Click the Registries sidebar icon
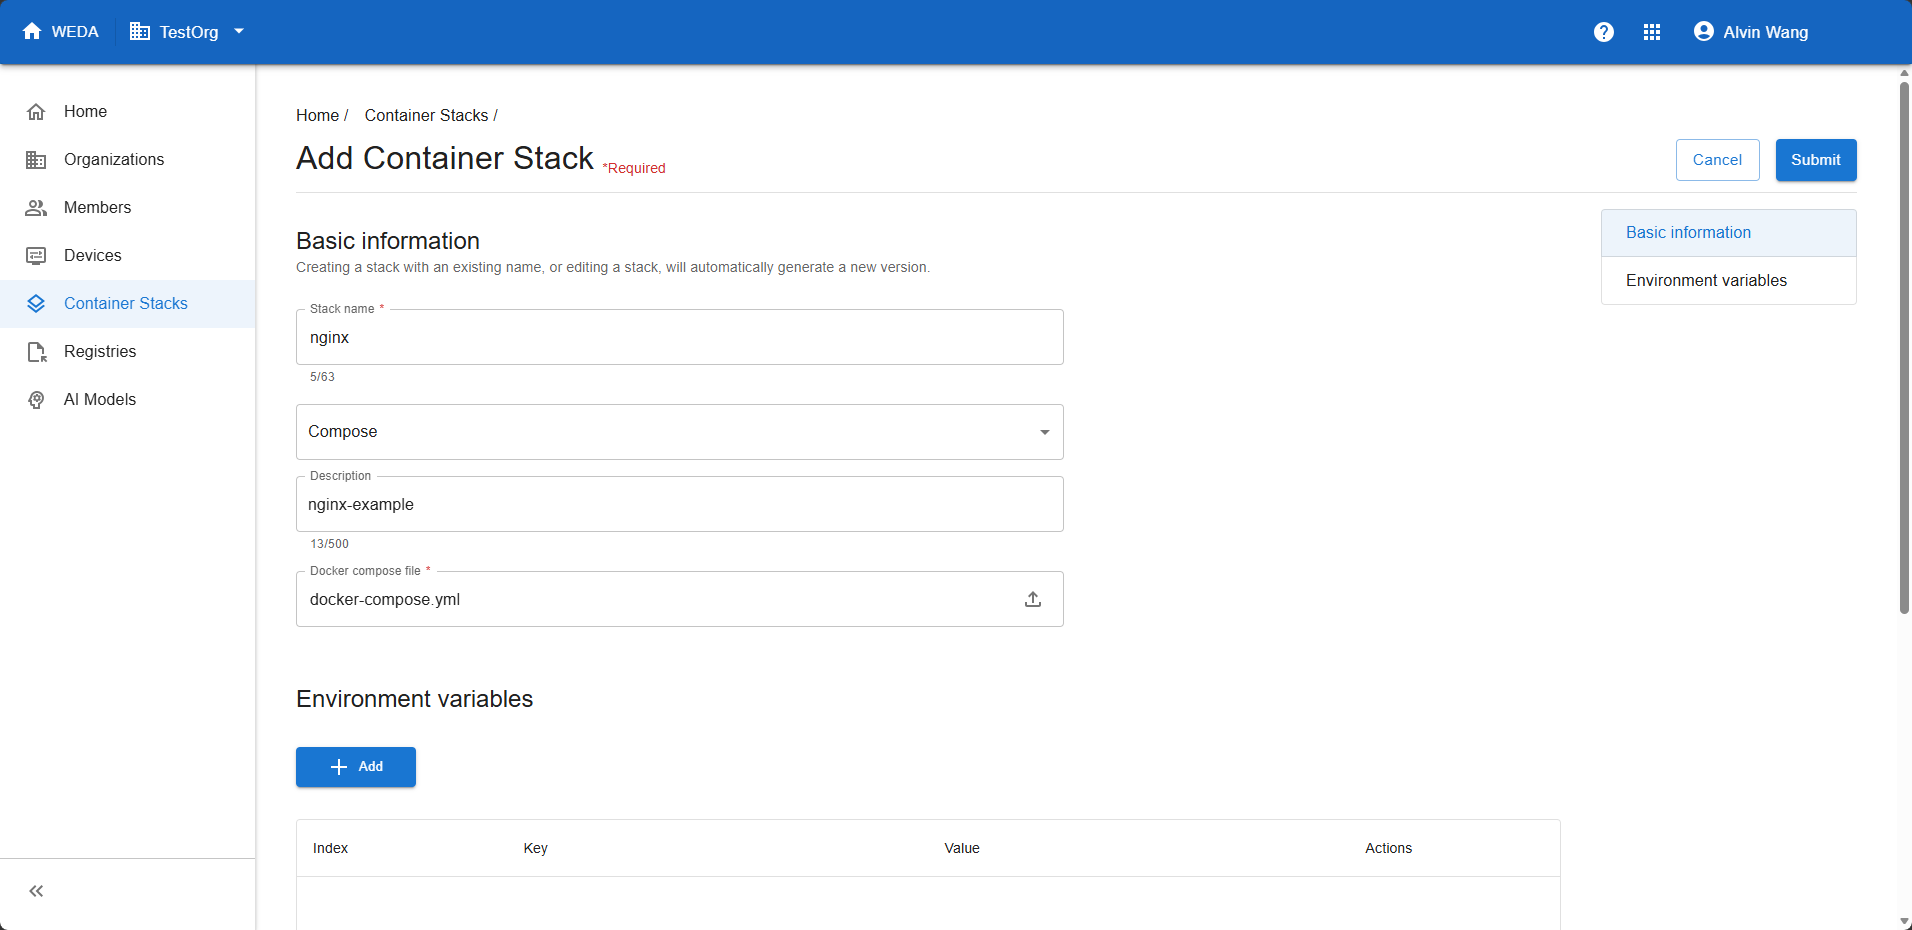Viewport: 1912px width, 930px height. pos(36,352)
